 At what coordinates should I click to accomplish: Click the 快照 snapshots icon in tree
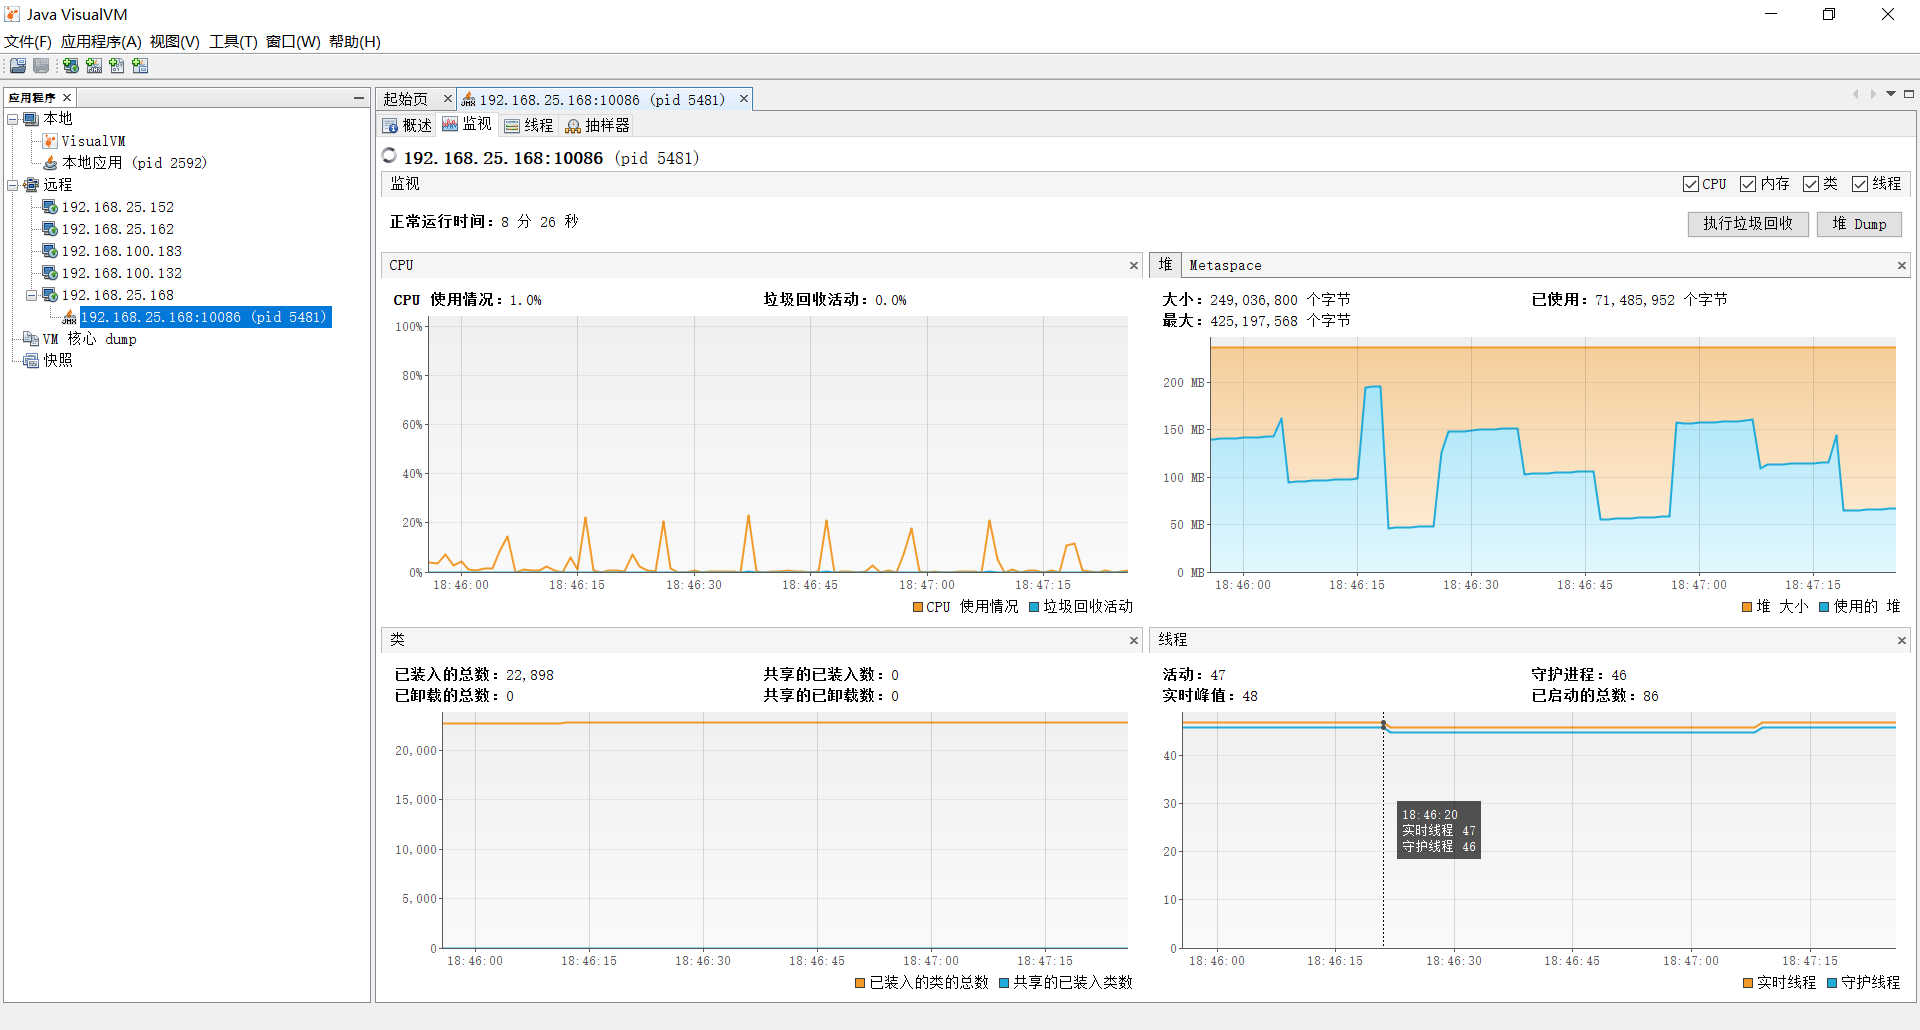click(31, 361)
